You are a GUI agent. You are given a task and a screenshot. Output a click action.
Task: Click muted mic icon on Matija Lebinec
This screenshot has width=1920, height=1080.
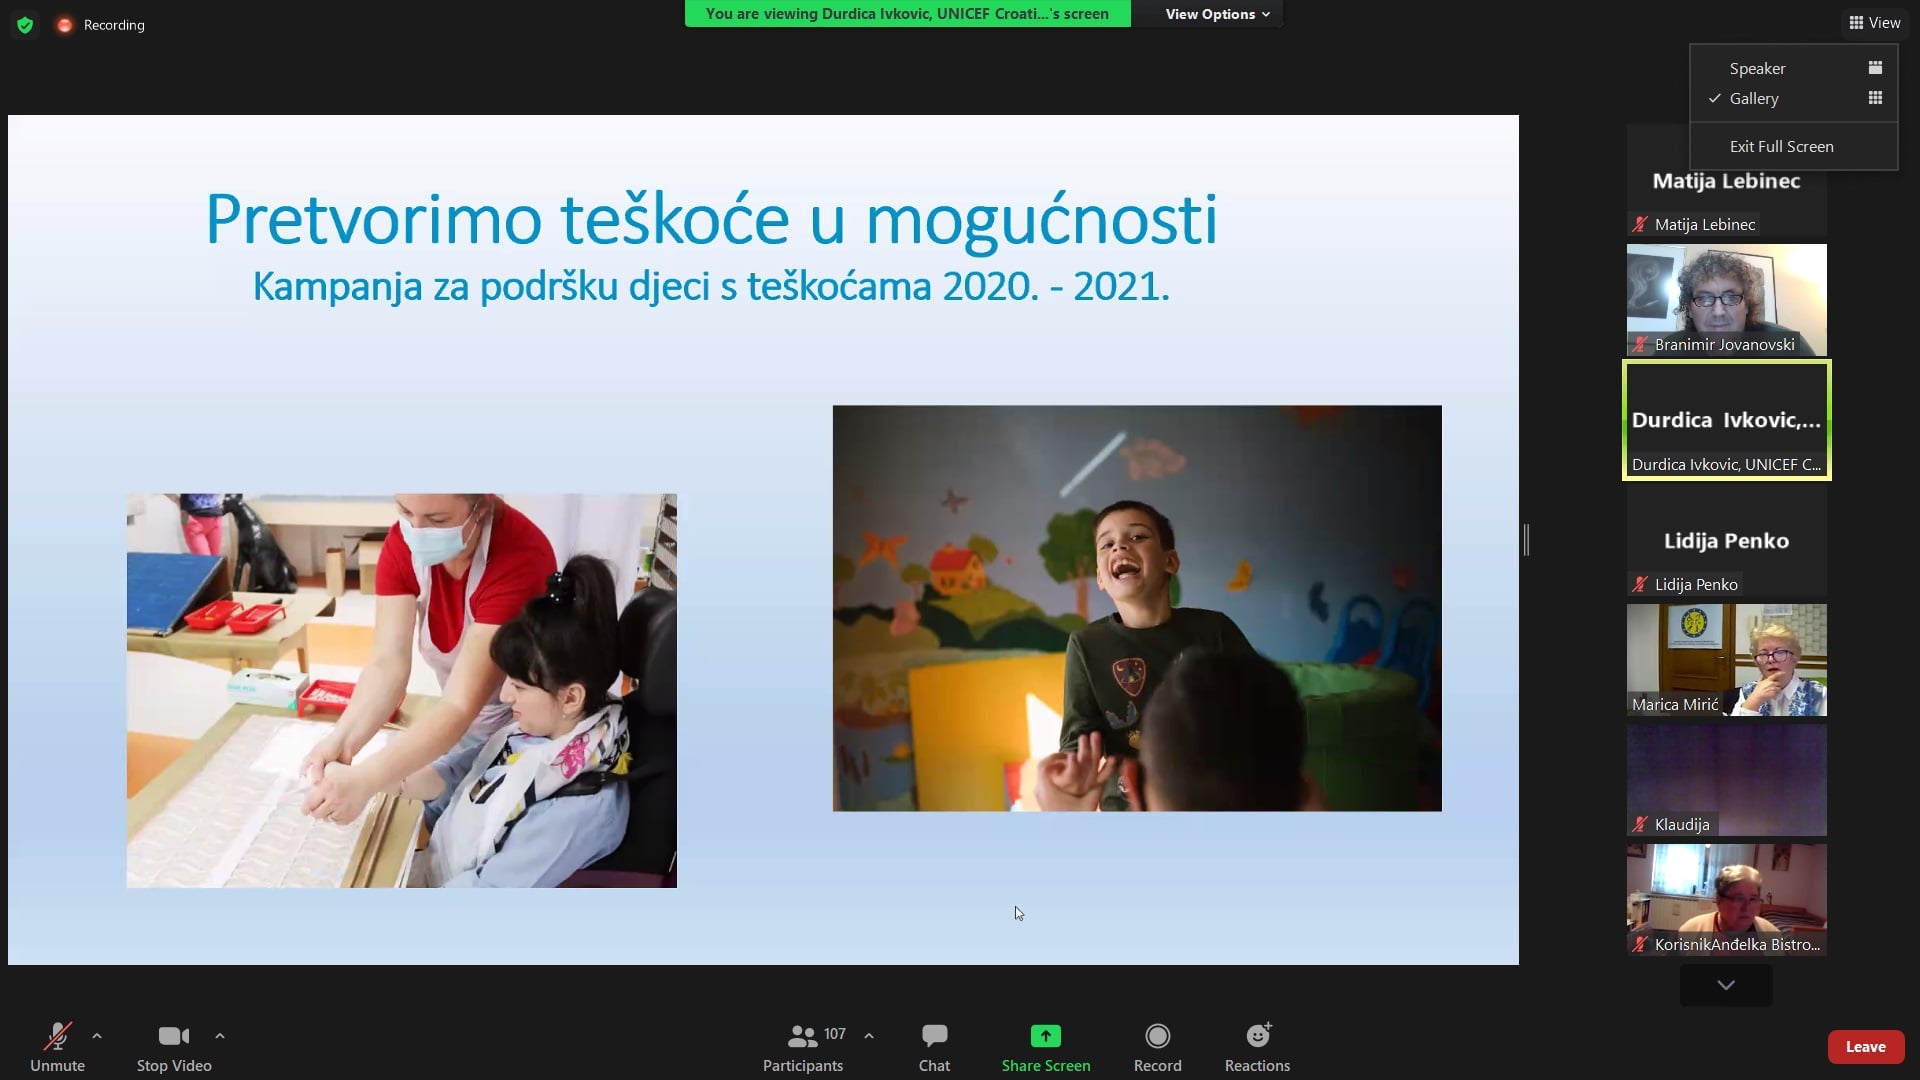tap(1640, 225)
